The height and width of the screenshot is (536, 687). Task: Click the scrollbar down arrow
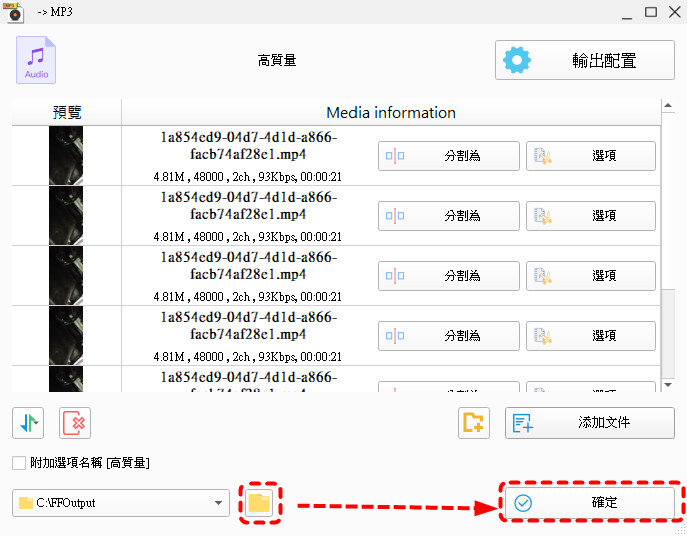[x=668, y=385]
